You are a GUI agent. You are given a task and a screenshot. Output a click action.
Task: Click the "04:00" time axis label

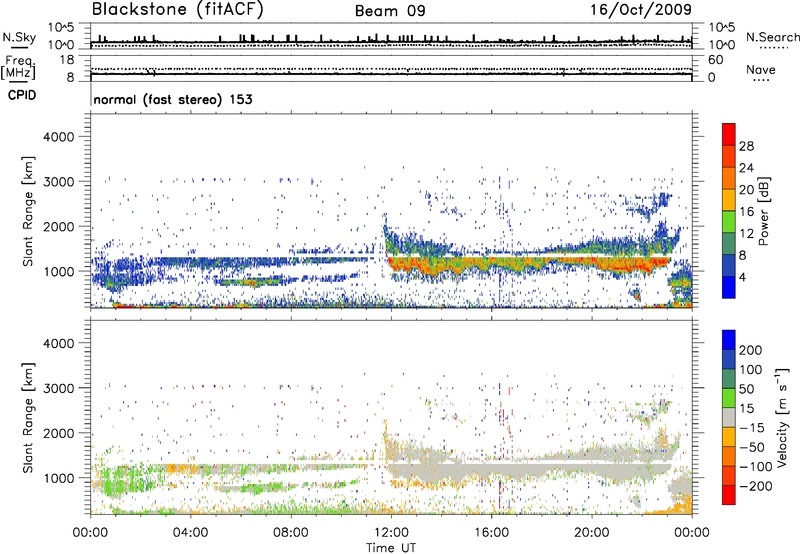(x=190, y=533)
